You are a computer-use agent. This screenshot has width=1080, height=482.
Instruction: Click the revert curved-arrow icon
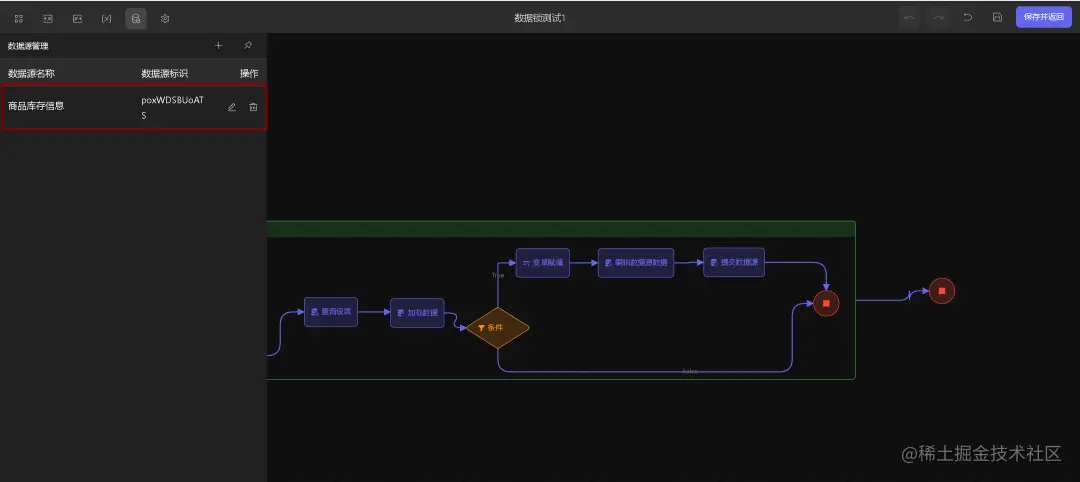pos(968,18)
